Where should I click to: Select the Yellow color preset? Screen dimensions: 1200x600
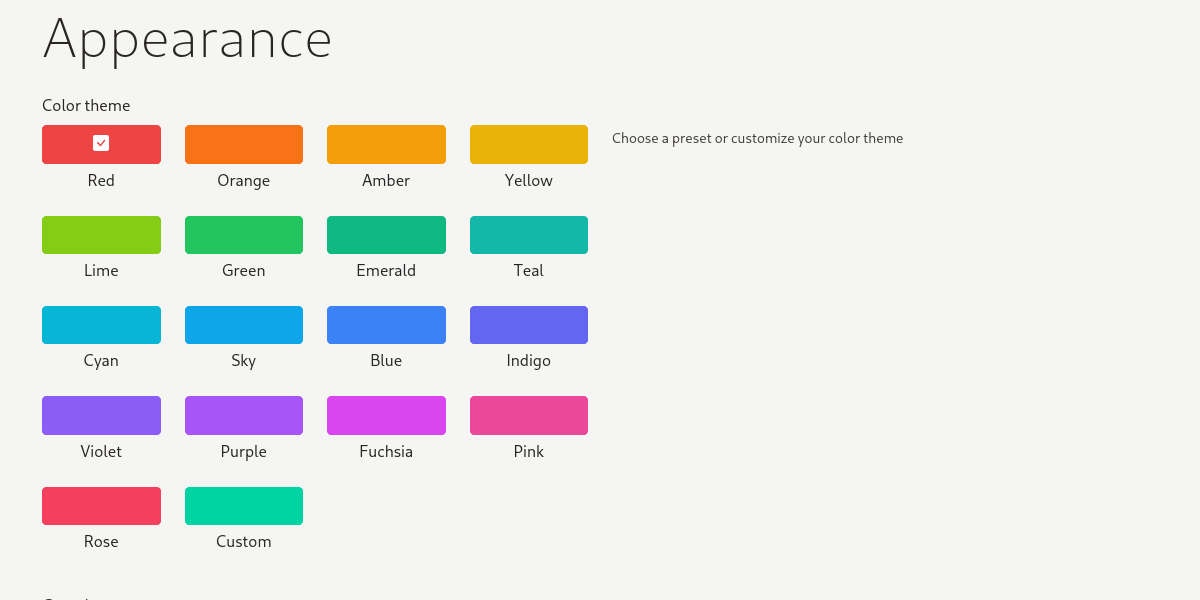(x=529, y=144)
